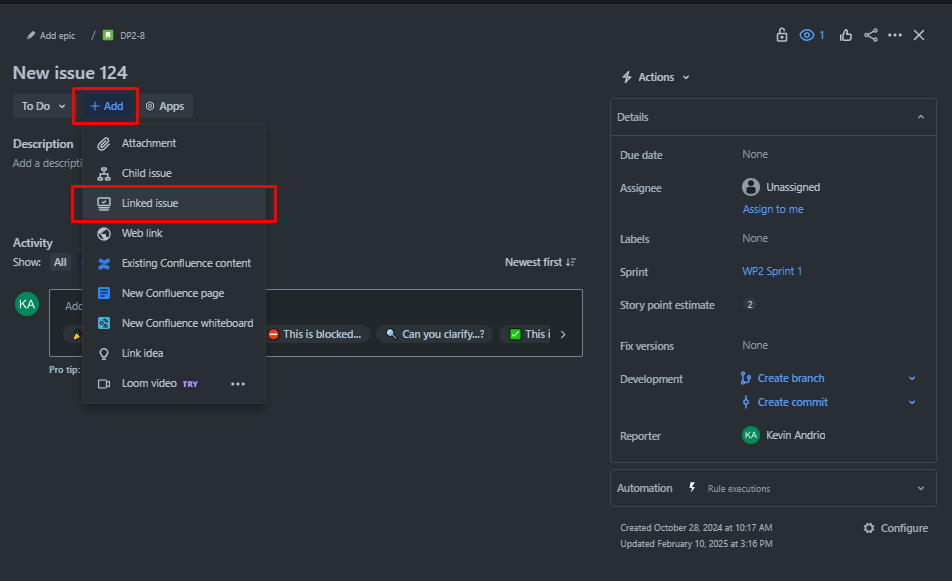Screen dimensions: 952x581
Task: Open the Actions dropdown
Action: [x=656, y=77]
